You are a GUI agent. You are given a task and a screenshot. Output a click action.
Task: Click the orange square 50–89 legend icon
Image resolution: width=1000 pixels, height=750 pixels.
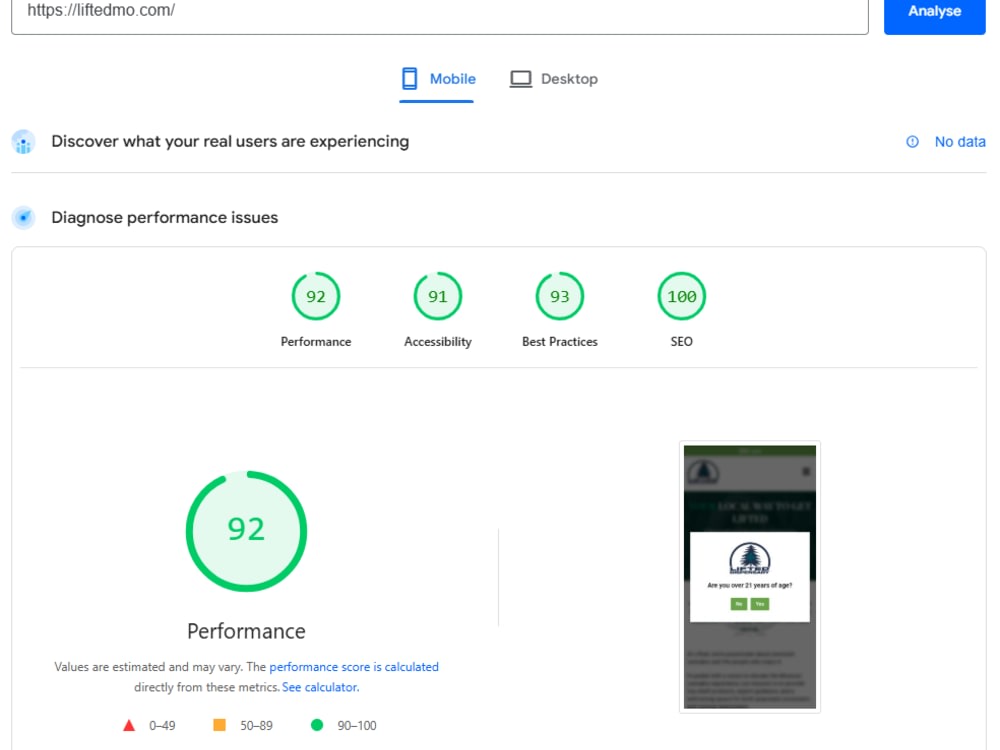[219, 725]
